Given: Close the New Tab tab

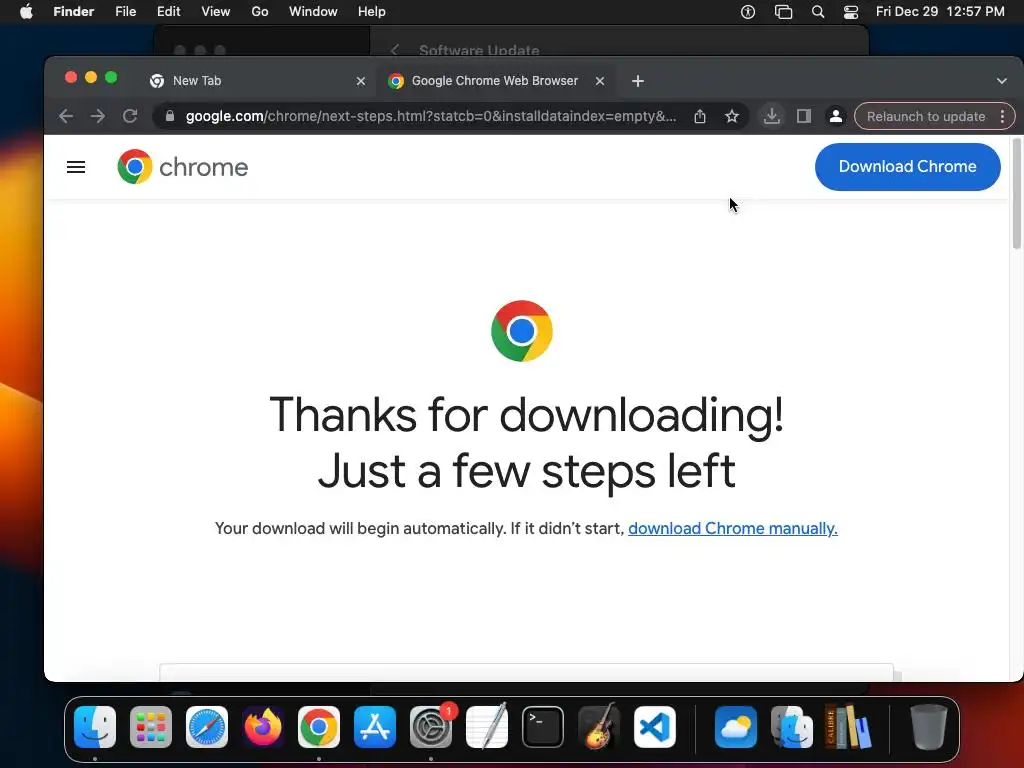Looking at the screenshot, I should (360, 81).
